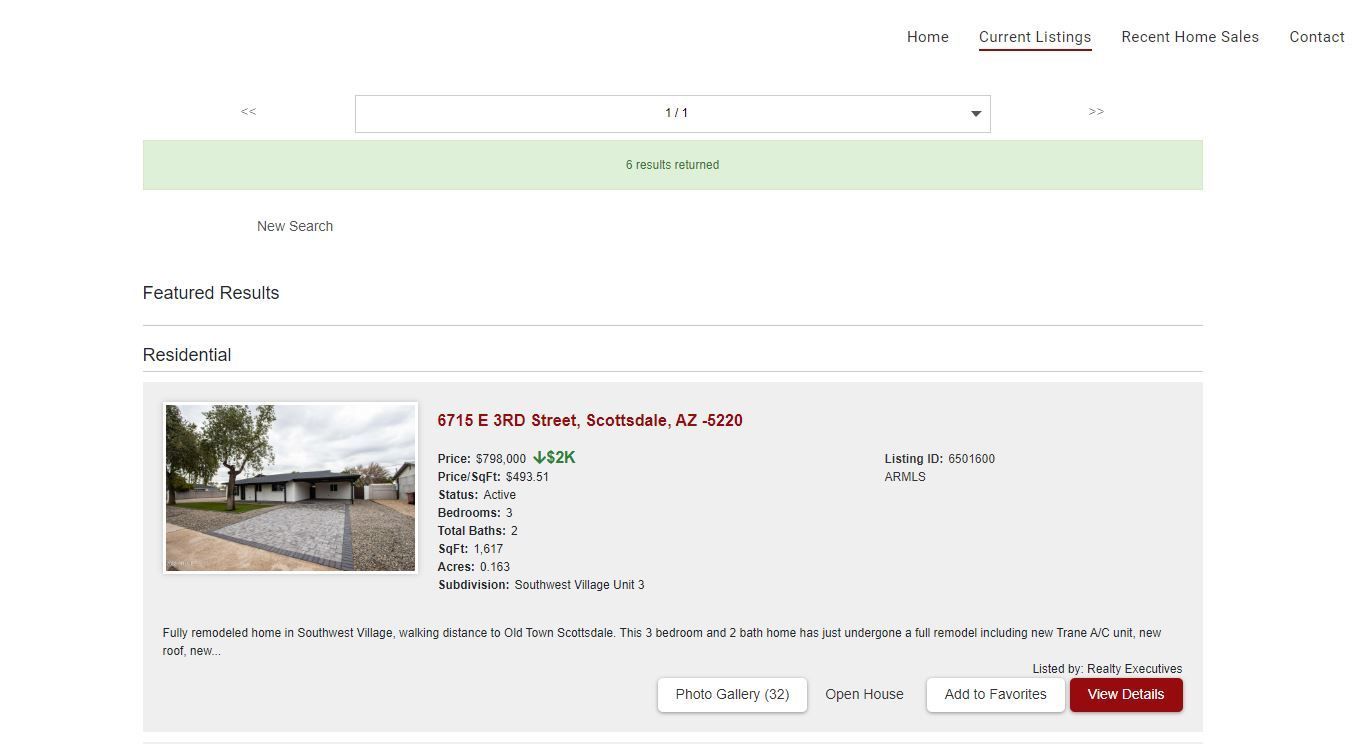Open the 6715 E 3RD Street address link
Image resolution: width=1360 pixels, height=744 pixels.
(590, 421)
